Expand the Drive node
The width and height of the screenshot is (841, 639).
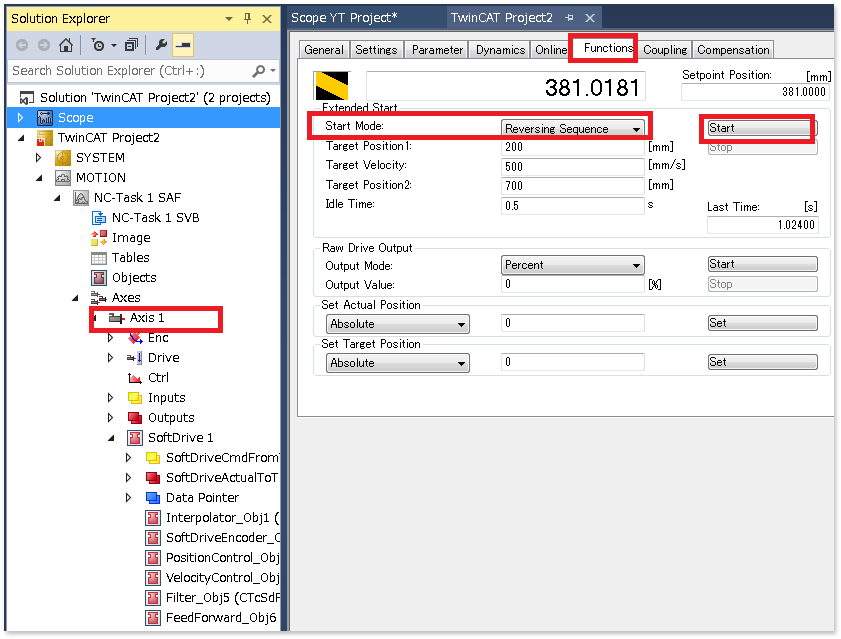tap(110, 358)
